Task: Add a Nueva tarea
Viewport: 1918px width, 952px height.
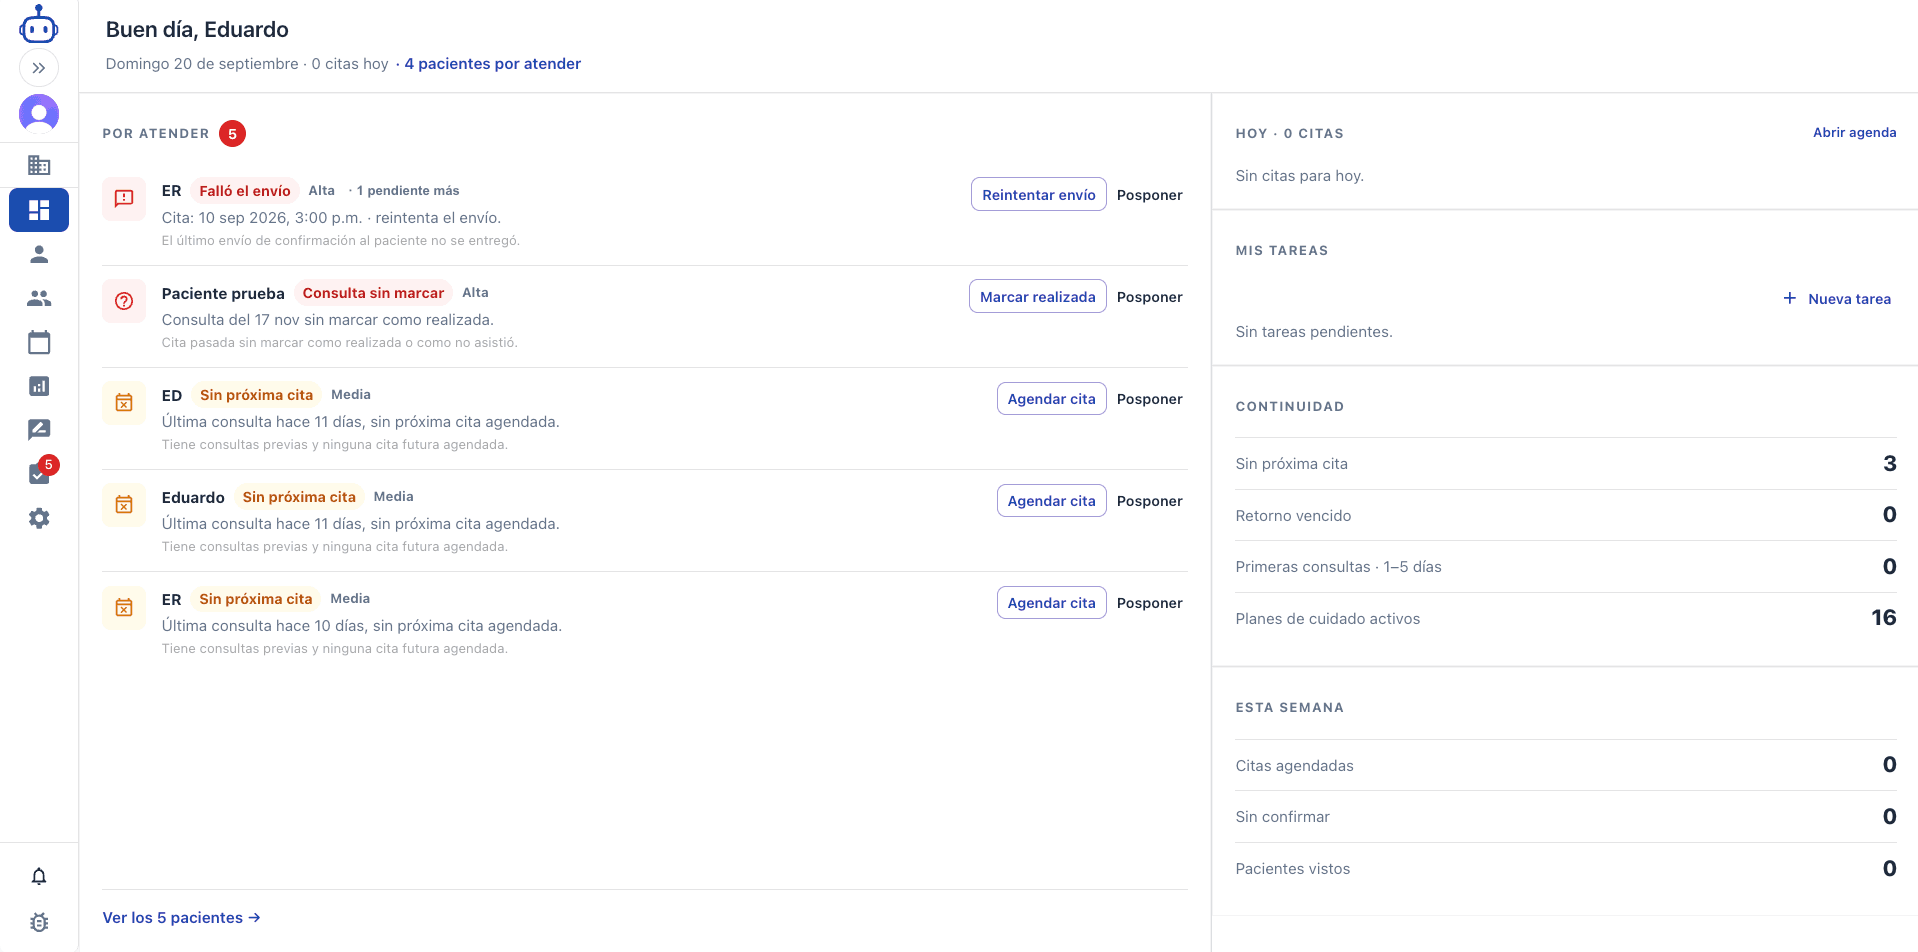Action: click(1837, 299)
